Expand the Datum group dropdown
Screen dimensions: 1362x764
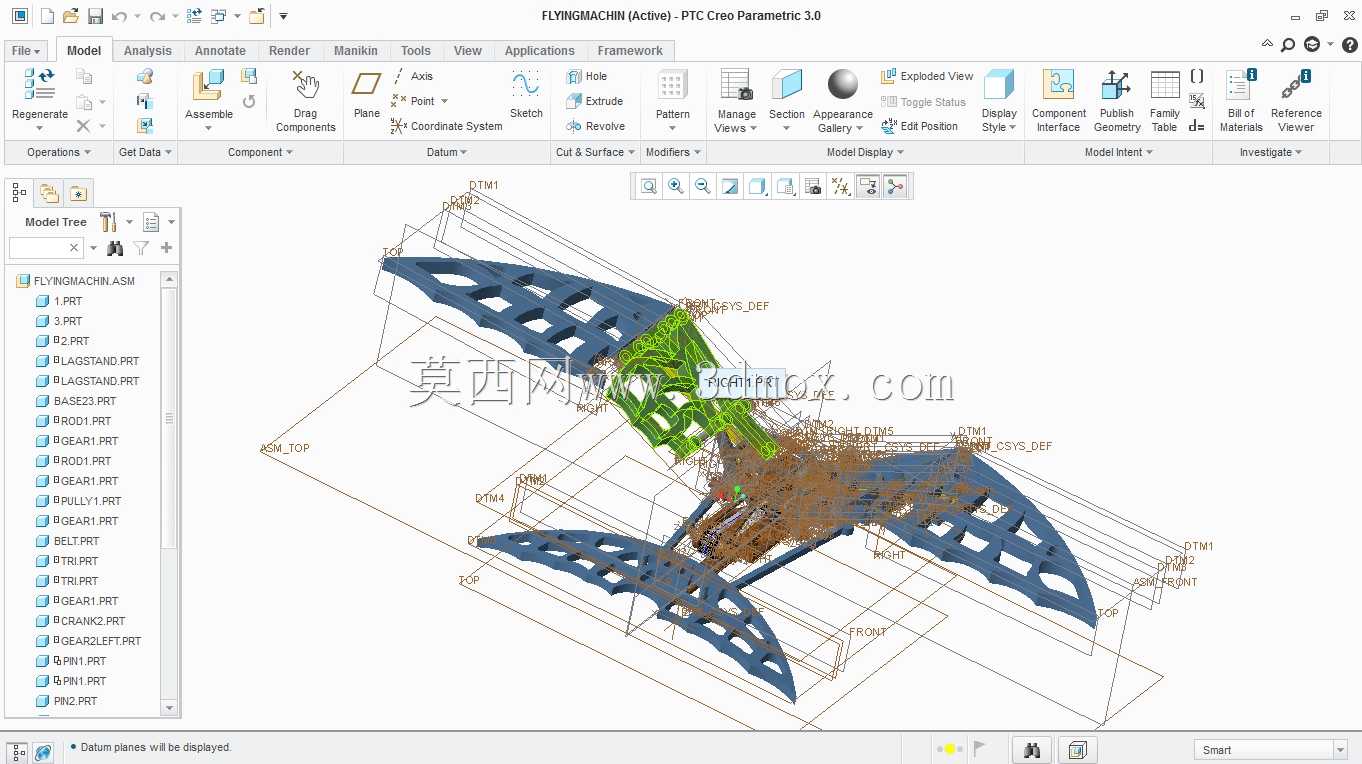447,152
